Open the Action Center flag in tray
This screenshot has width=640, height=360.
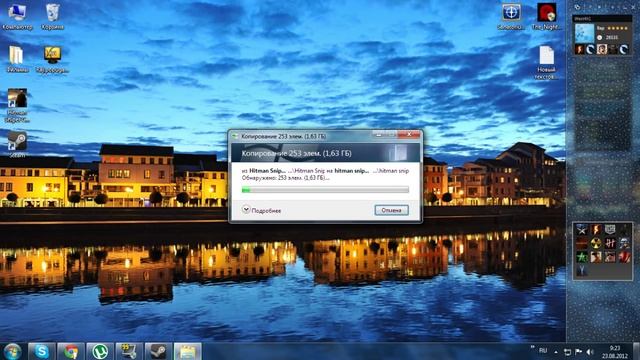tap(578, 351)
